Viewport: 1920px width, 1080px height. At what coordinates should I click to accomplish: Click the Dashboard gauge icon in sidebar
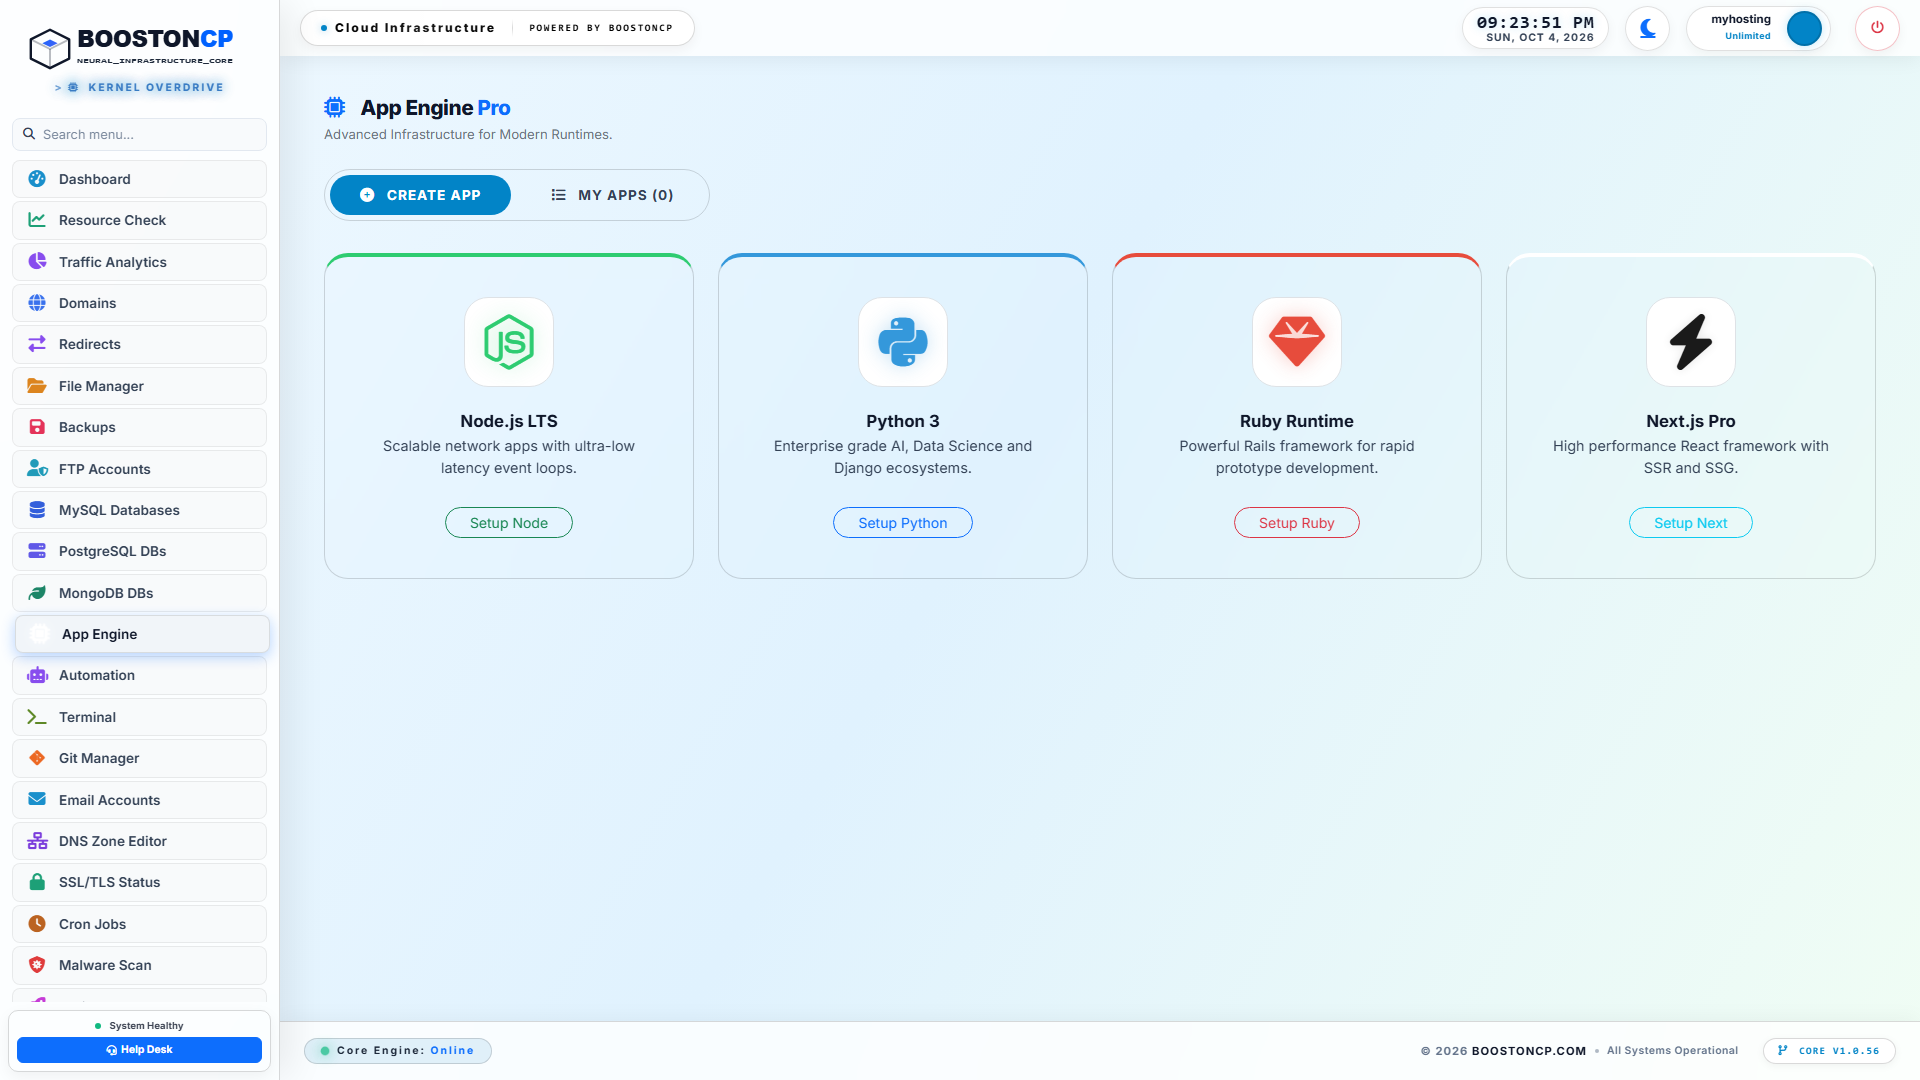pos(37,179)
